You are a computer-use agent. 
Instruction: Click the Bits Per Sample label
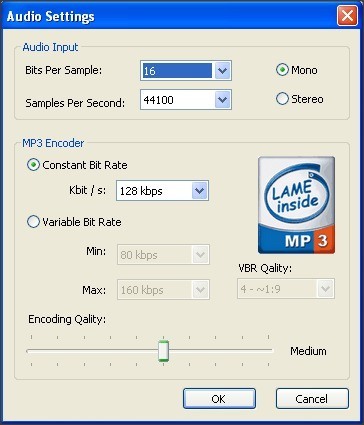pyautogui.click(x=64, y=70)
